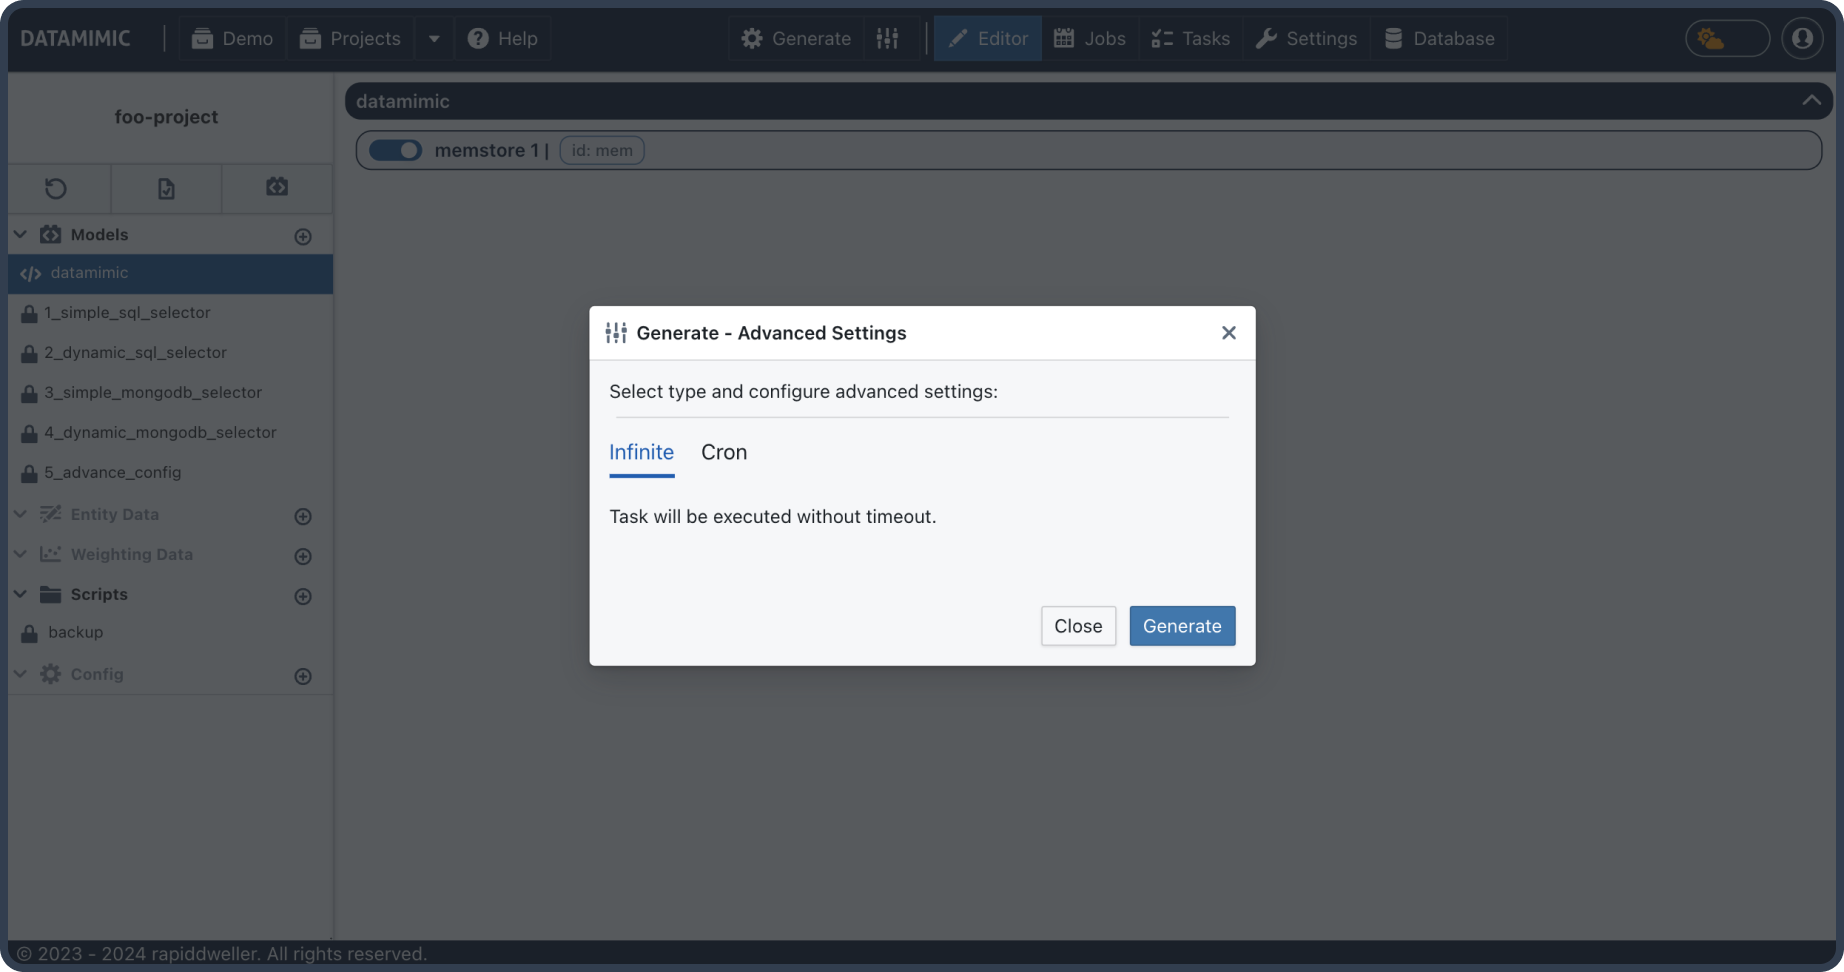Screen dimensions: 1844x972
Task: Dismiss the Advanced Settings dialog with X
Action: point(1229,333)
